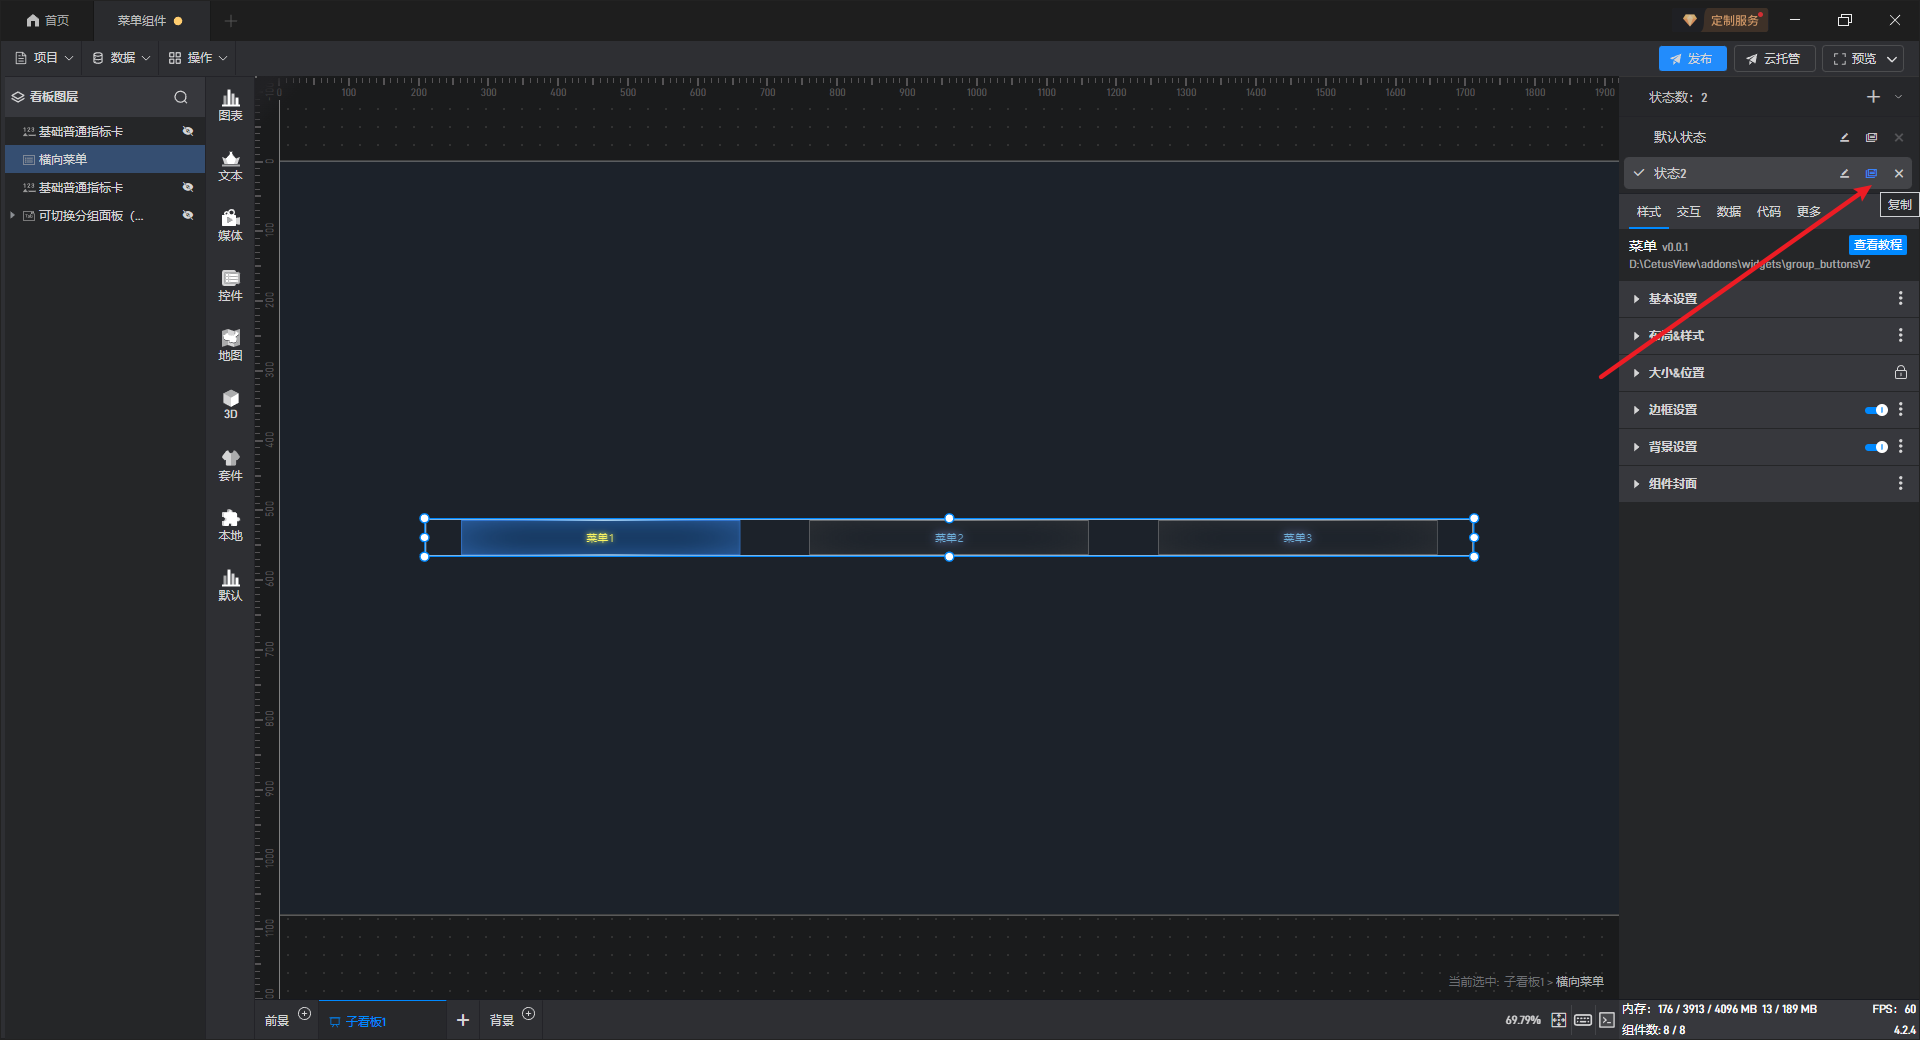1920x1040 pixels.
Task: Open the 3D component library
Action: tap(230, 404)
